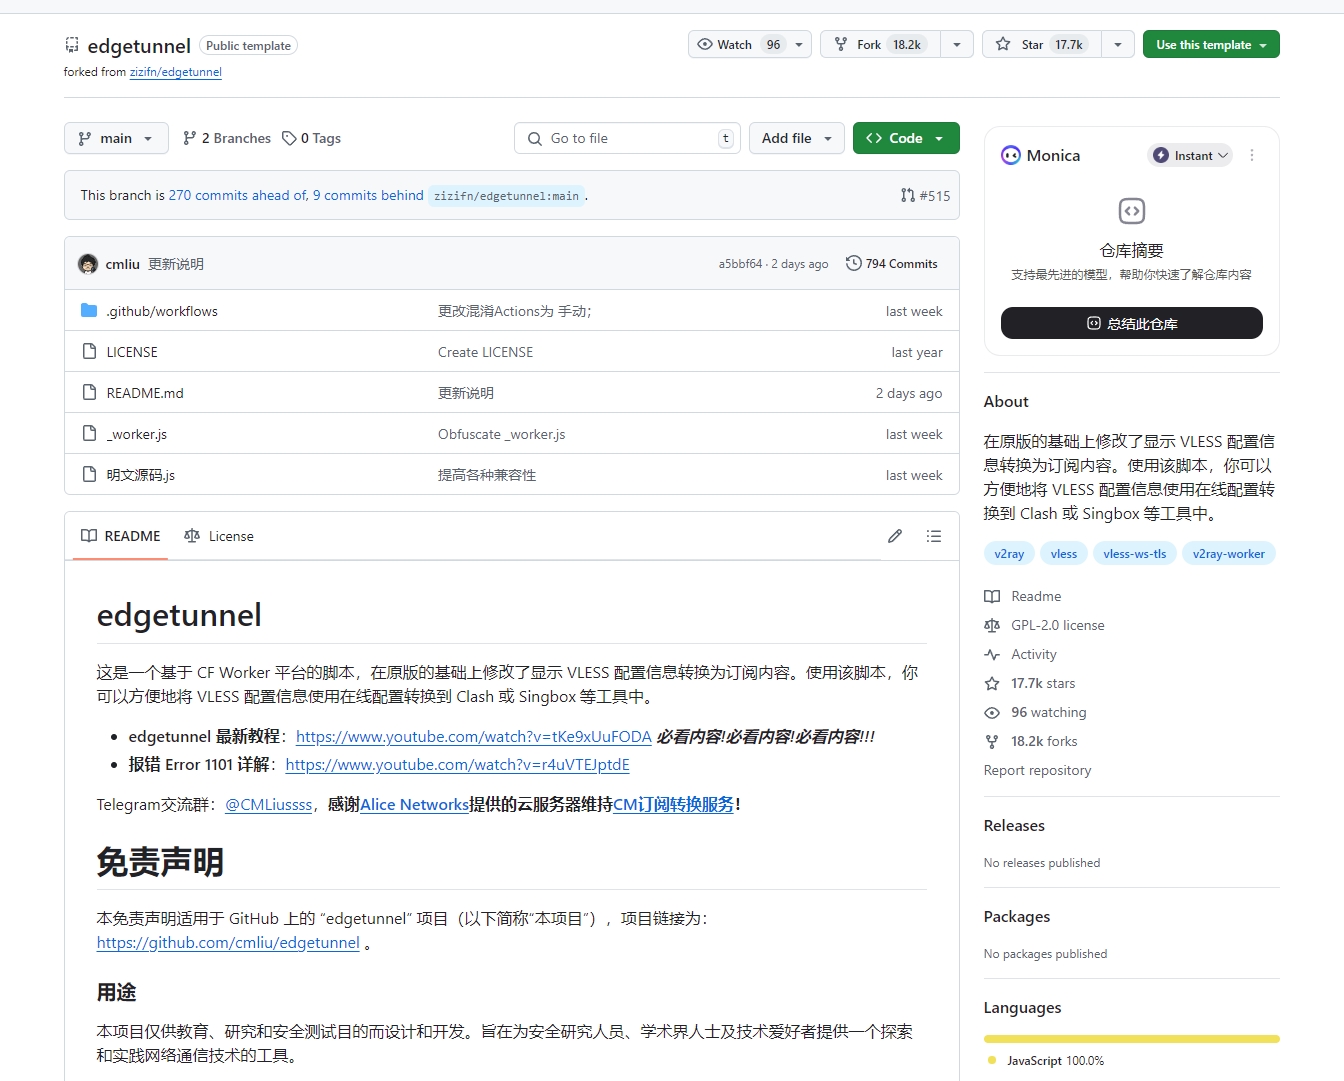Click the v2ray topic tag
Image resolution: width=1344 pixels, height=1081 pixels.
[1009, 554]
